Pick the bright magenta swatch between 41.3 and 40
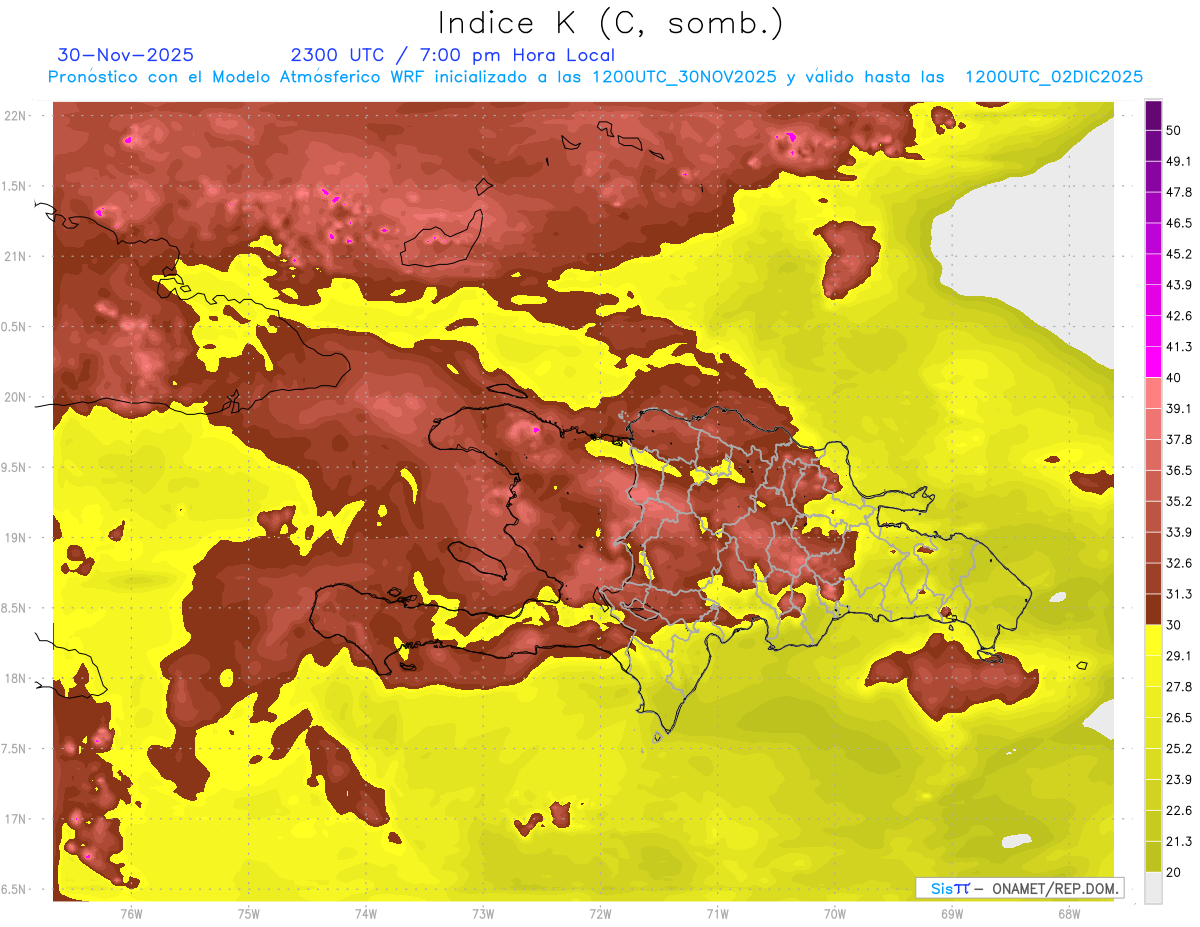Image resolution: width=1200 pixels, height=927 pixels. click(x=1153, y=360)
